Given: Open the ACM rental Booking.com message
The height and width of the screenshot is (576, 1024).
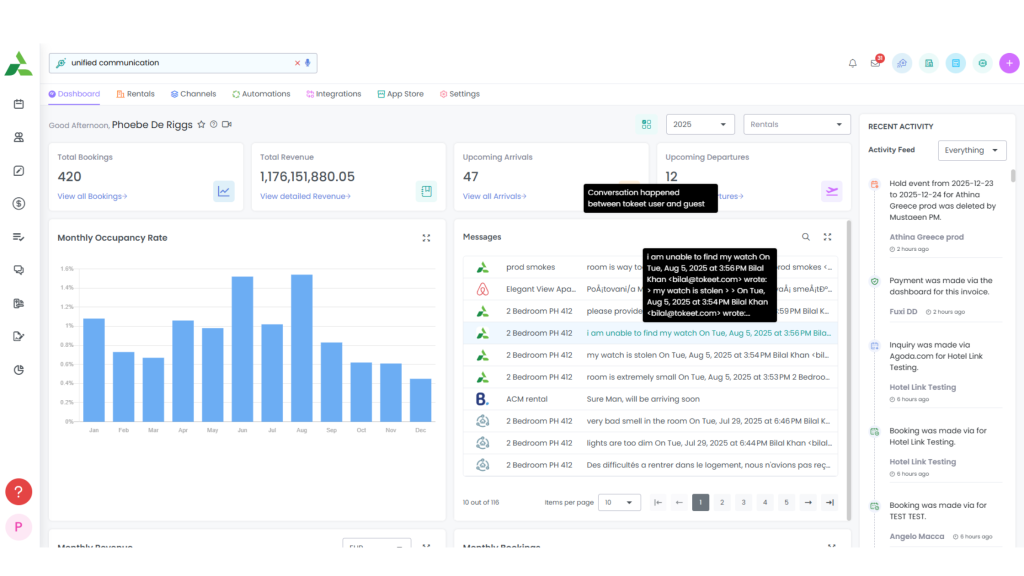Looking at the screenshot, I should [650, 399].
